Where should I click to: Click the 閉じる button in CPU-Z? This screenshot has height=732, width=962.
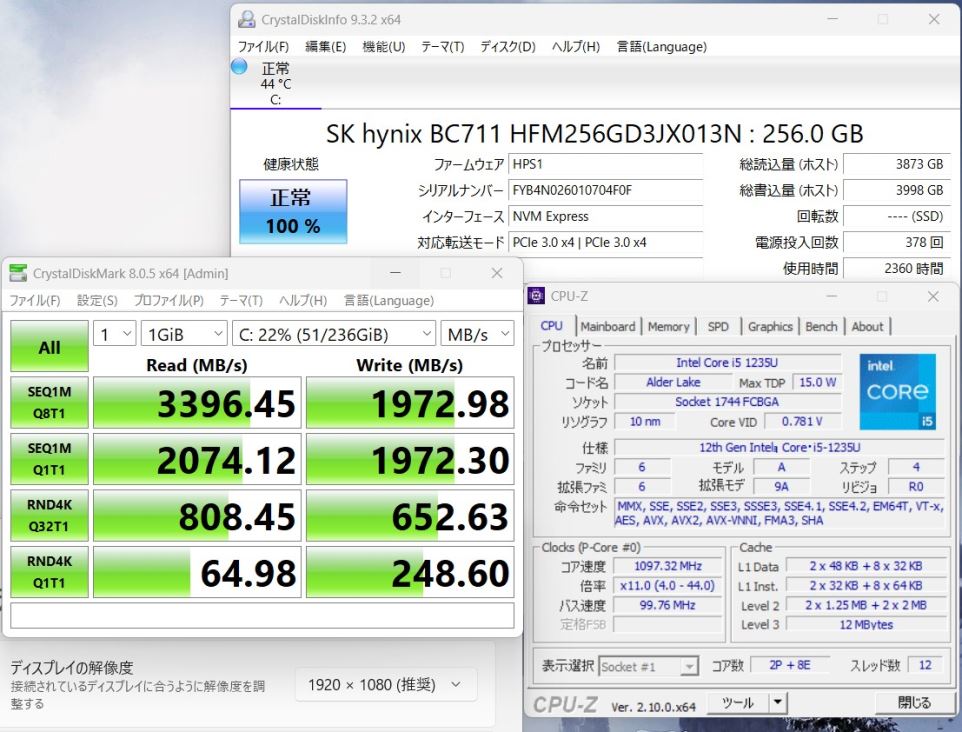coord(914,702)
